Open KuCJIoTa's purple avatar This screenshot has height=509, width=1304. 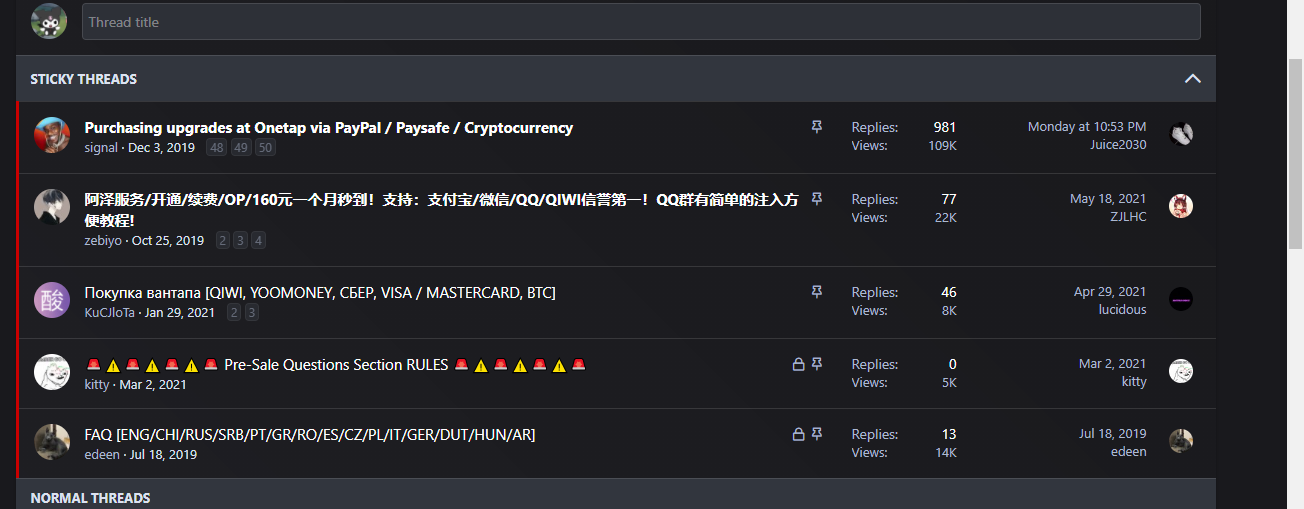pyautogui.click(x=52, y=300)
